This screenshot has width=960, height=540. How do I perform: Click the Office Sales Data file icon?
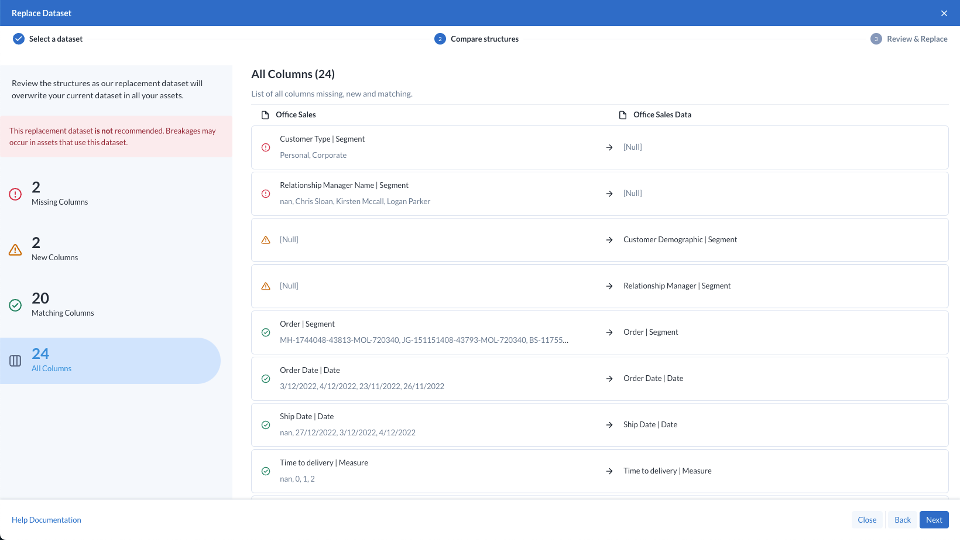click(x=623, y=114)
